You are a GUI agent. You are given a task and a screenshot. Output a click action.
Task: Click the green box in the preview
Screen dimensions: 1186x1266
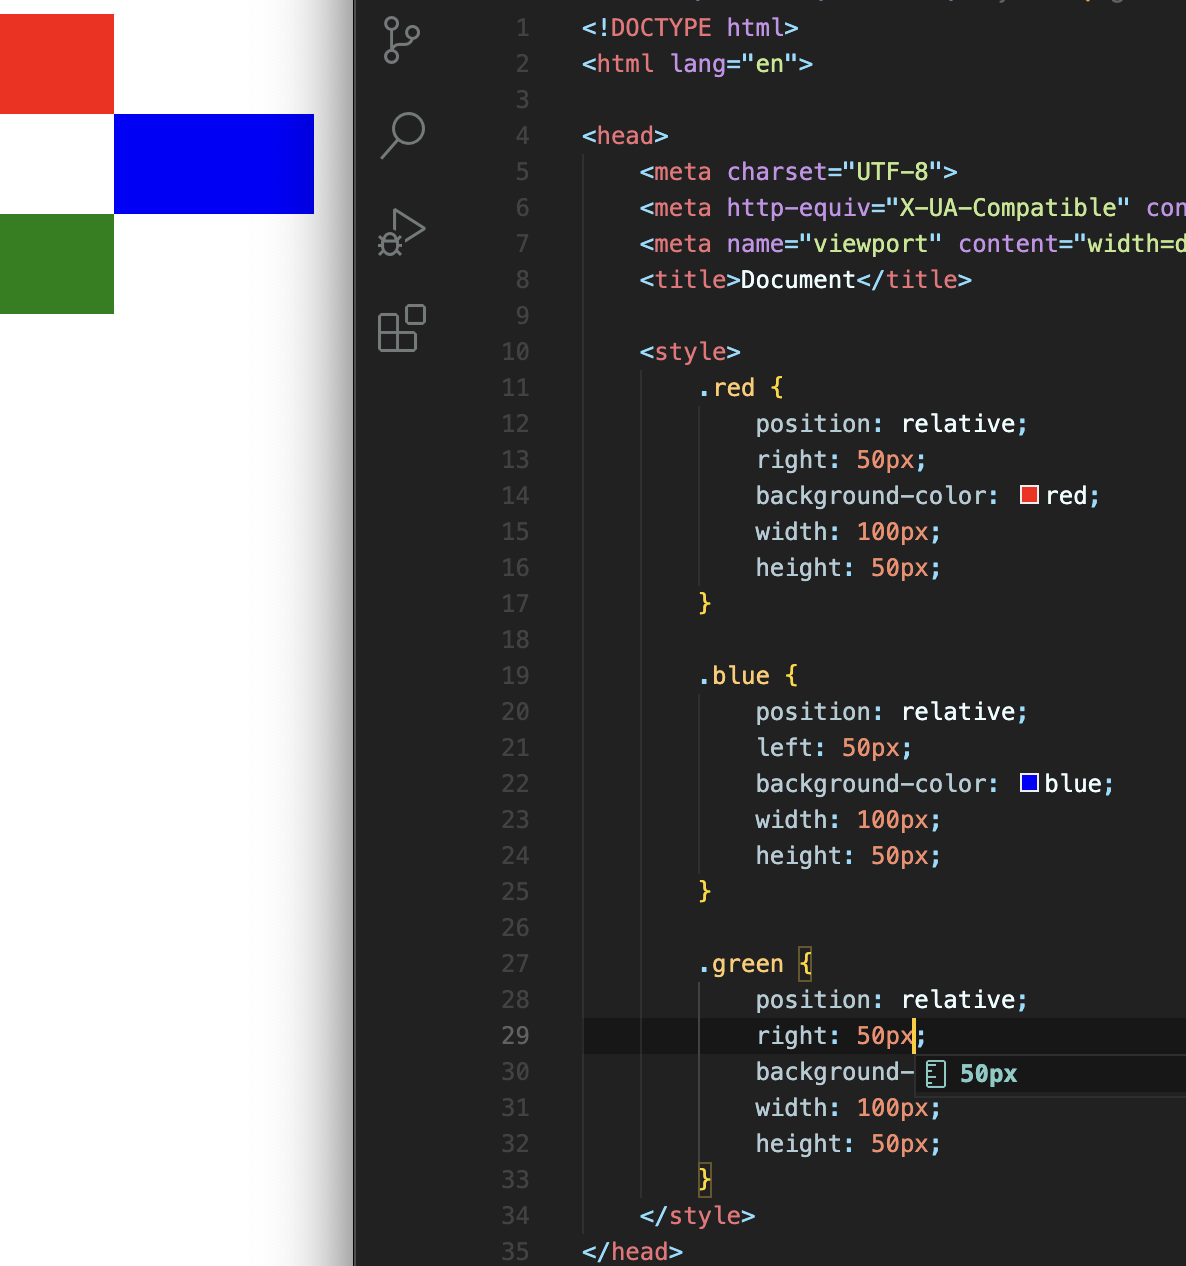(x=57, y=264)
